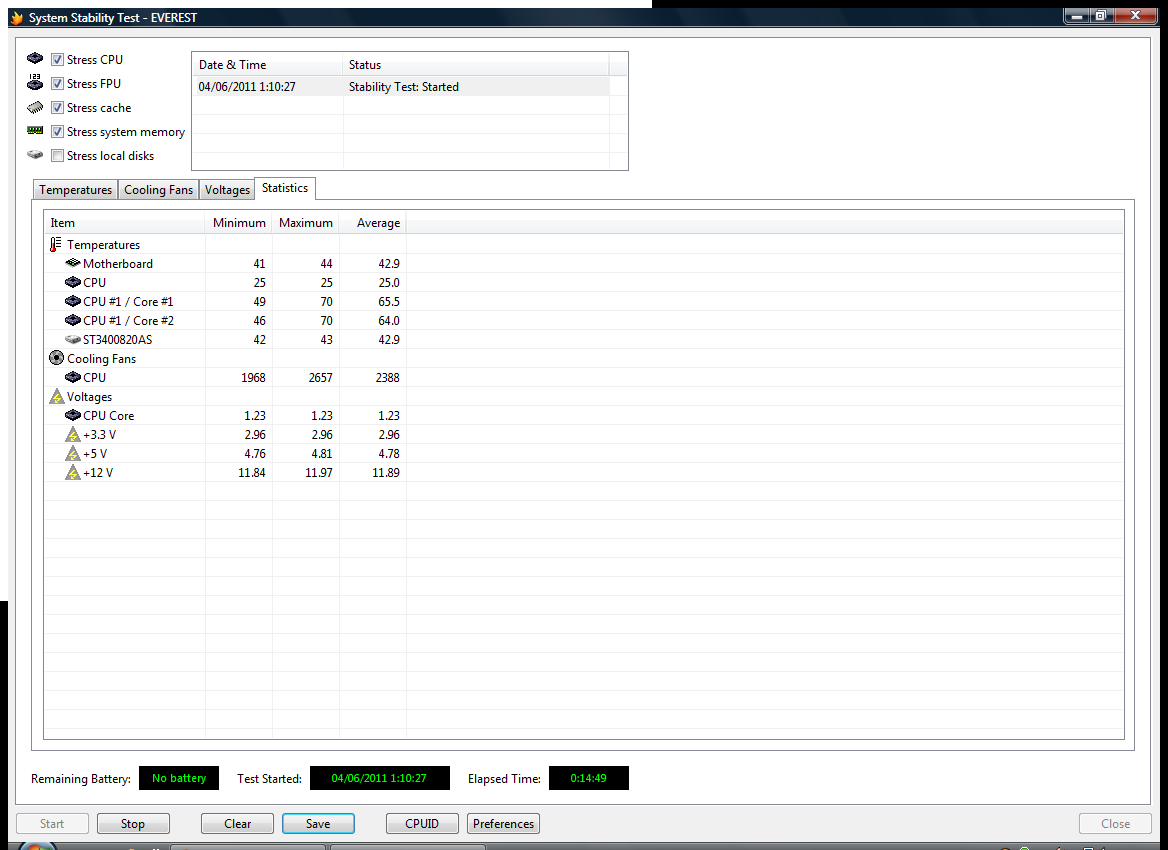Switch to the Temperatures tab

(75, 190)
